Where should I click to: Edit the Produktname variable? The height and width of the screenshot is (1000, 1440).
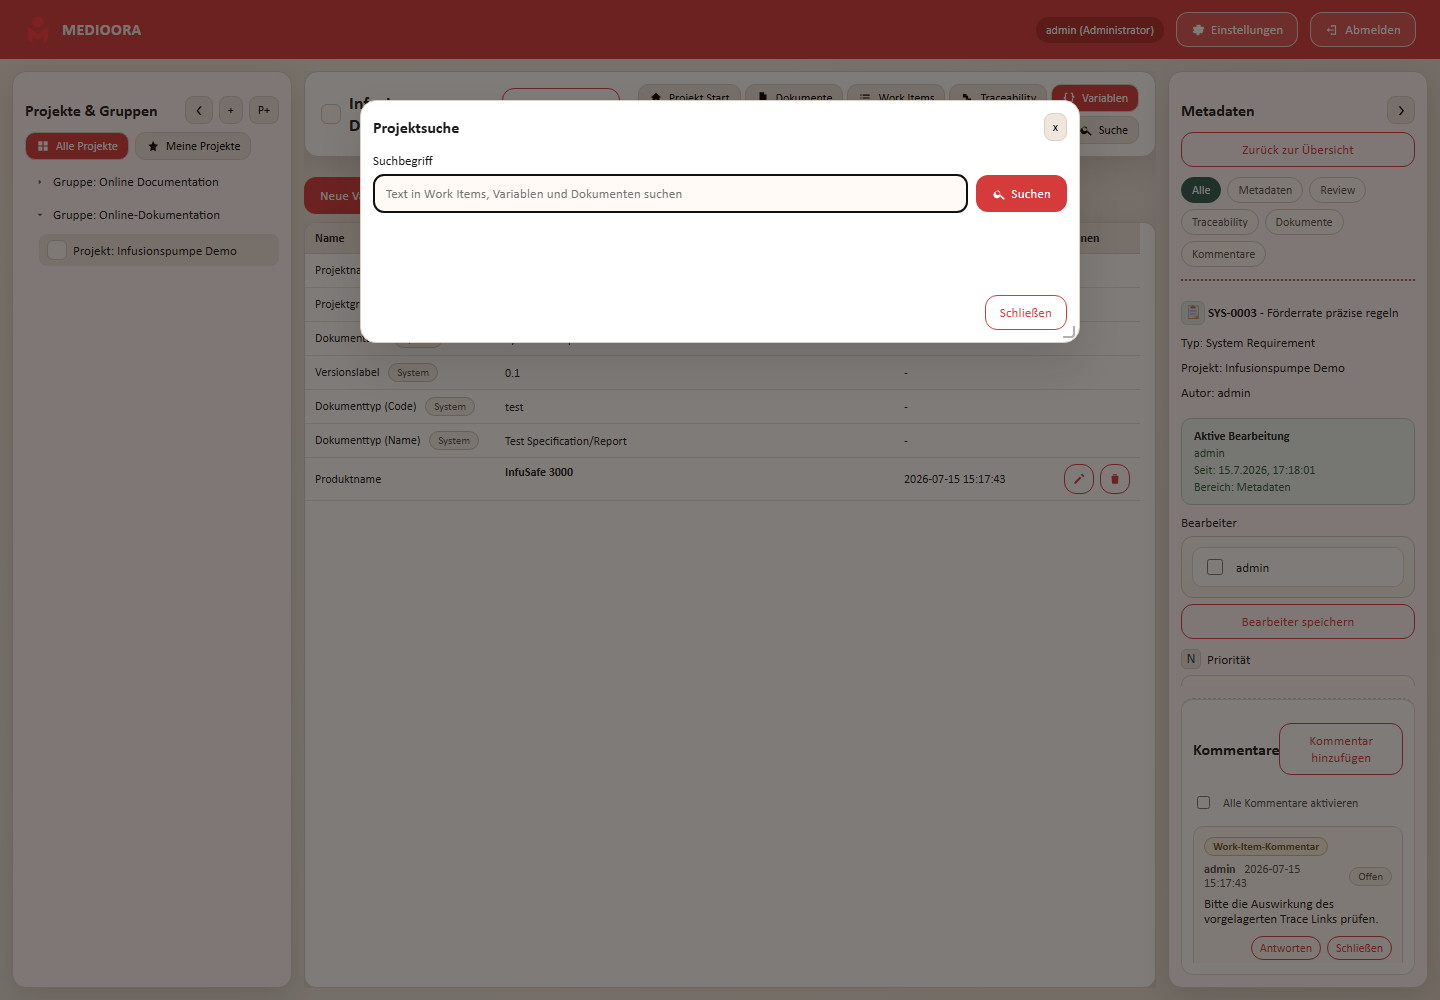click(x=1079, y=479)
